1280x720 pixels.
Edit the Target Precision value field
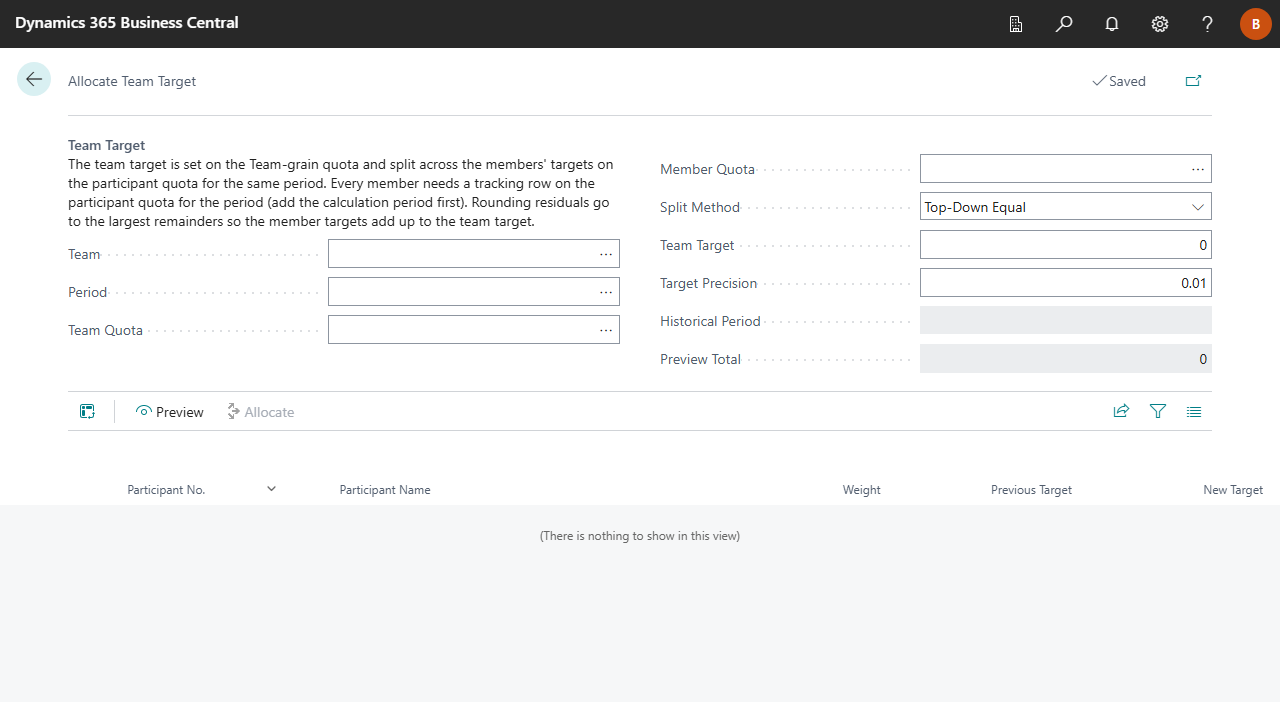[1066, 283]
